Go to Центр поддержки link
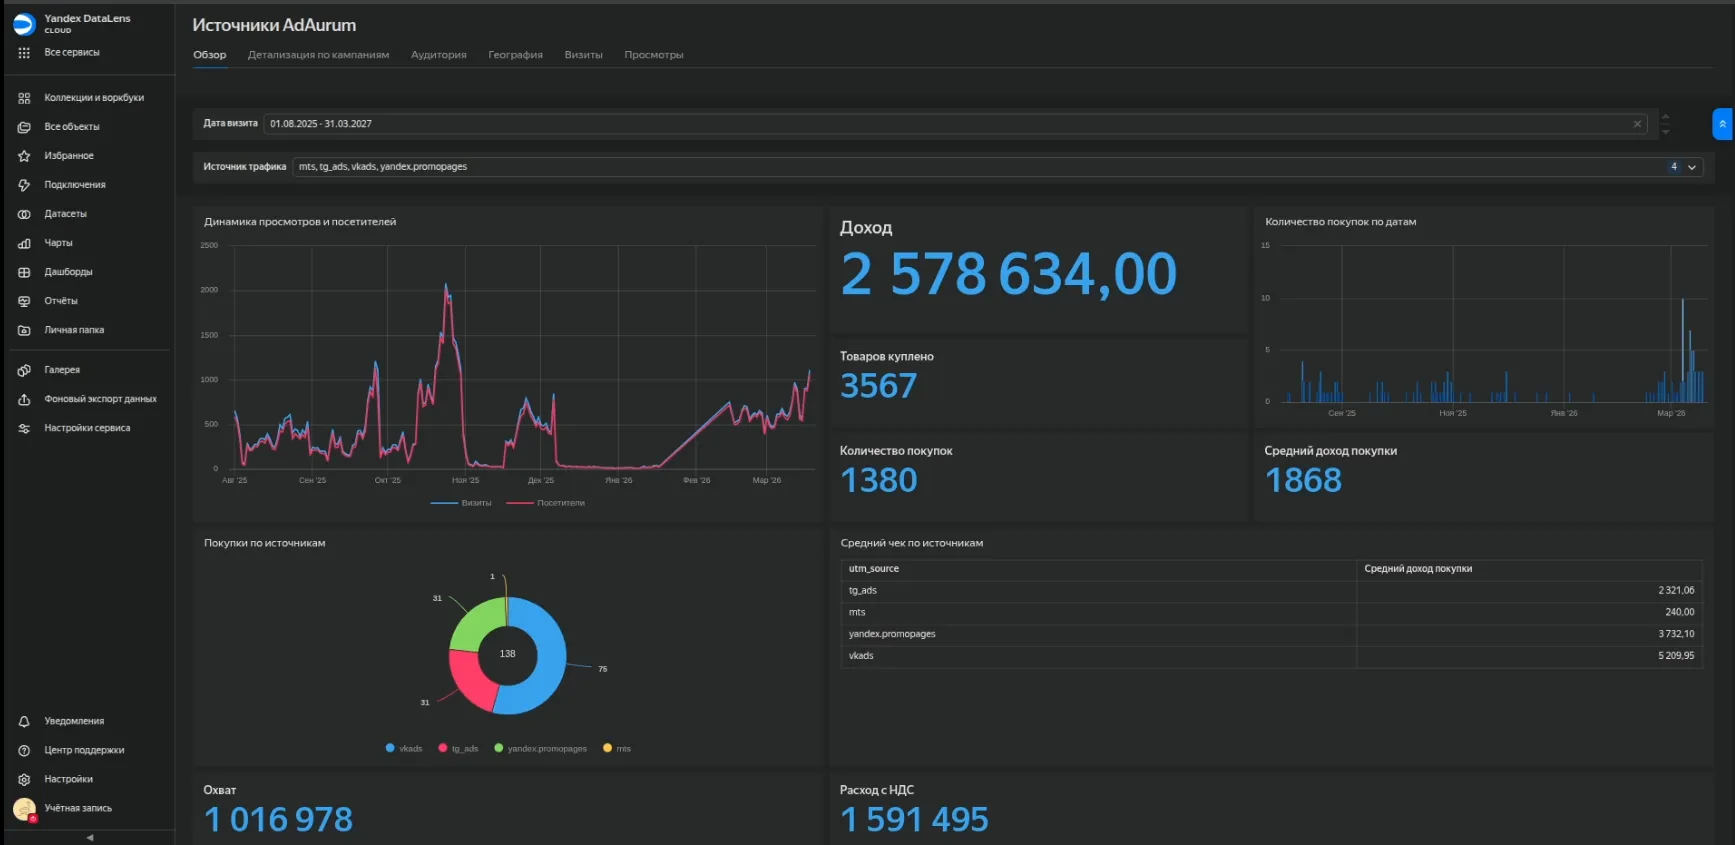Image resolution: width=1735 pixels, height=845 pixels. click(x=84, y=750)
